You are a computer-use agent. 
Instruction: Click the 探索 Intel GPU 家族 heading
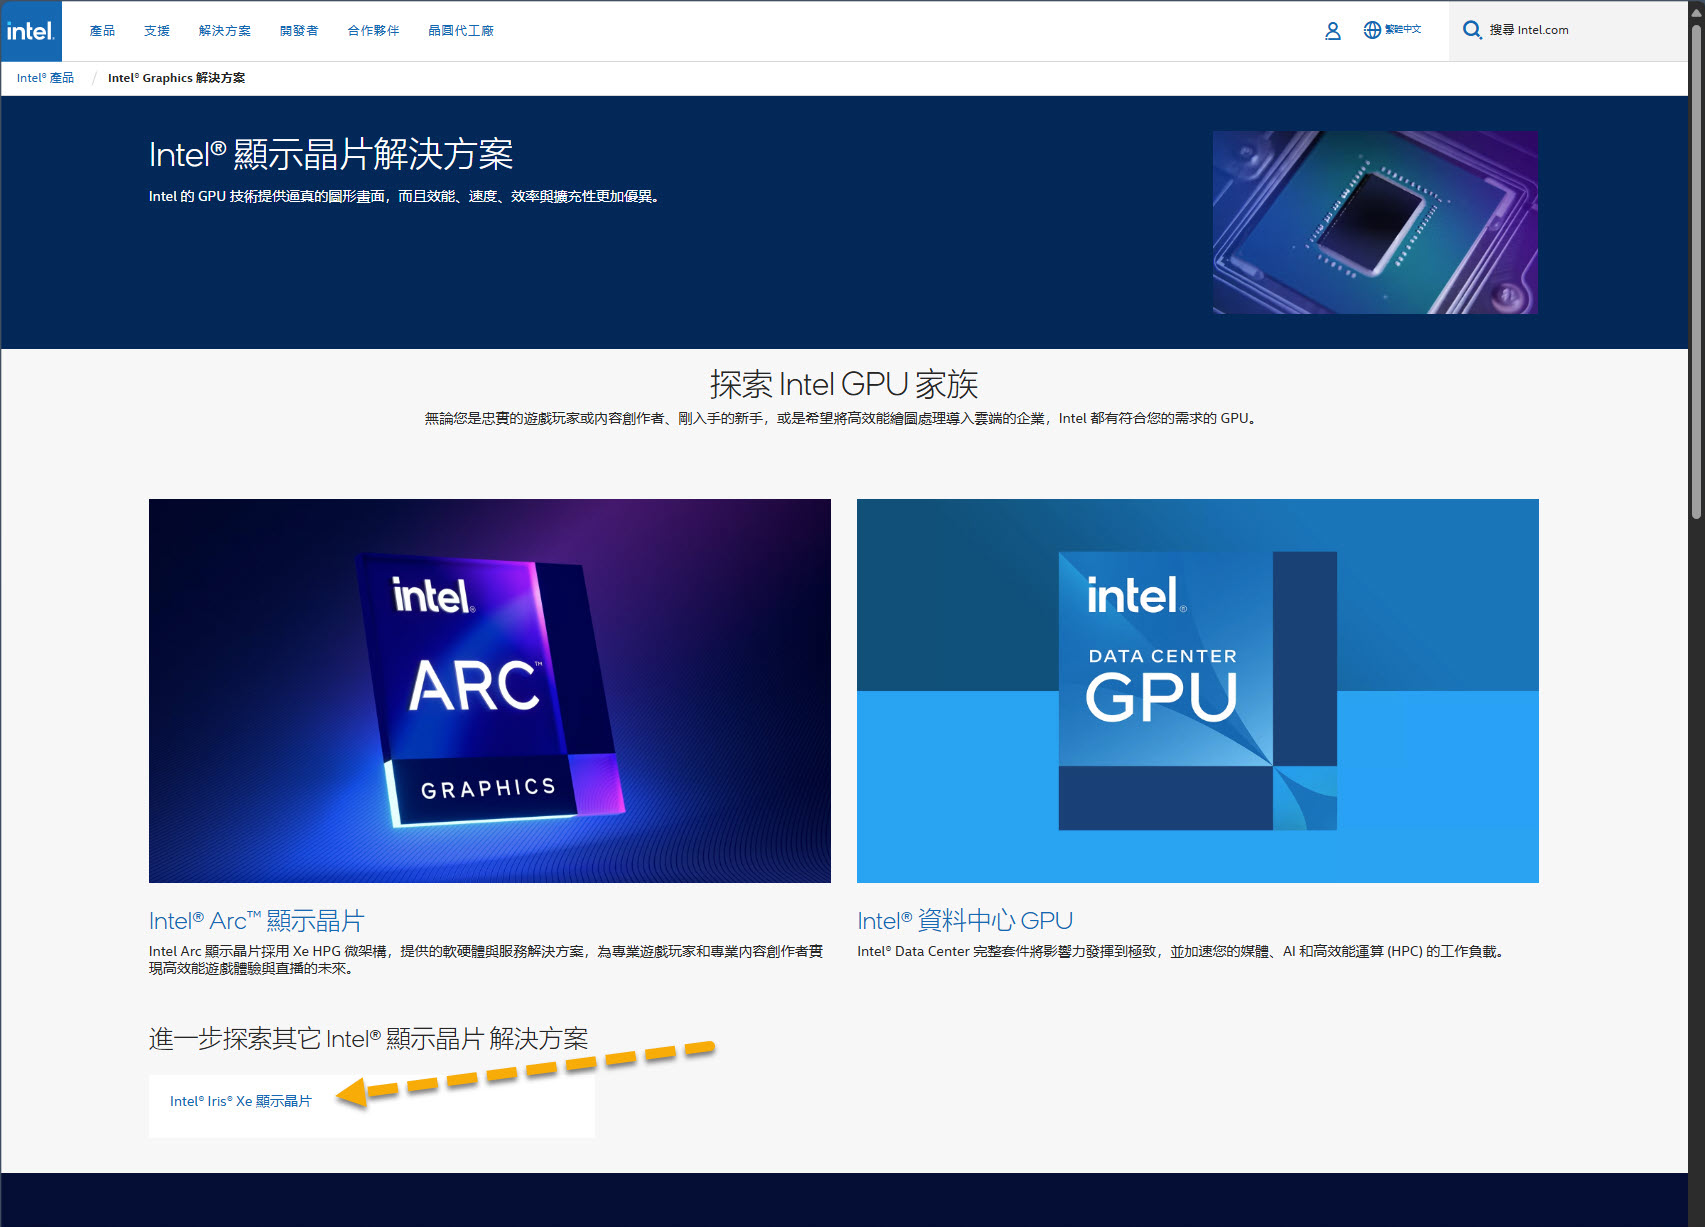coord(844,384)
